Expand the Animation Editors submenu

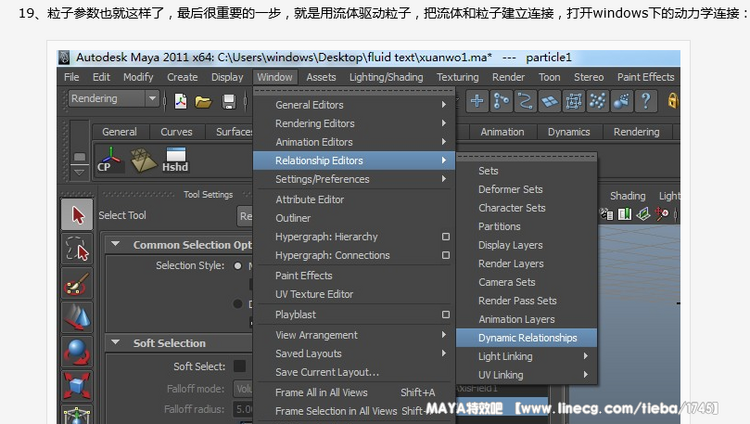coord(353,142)
